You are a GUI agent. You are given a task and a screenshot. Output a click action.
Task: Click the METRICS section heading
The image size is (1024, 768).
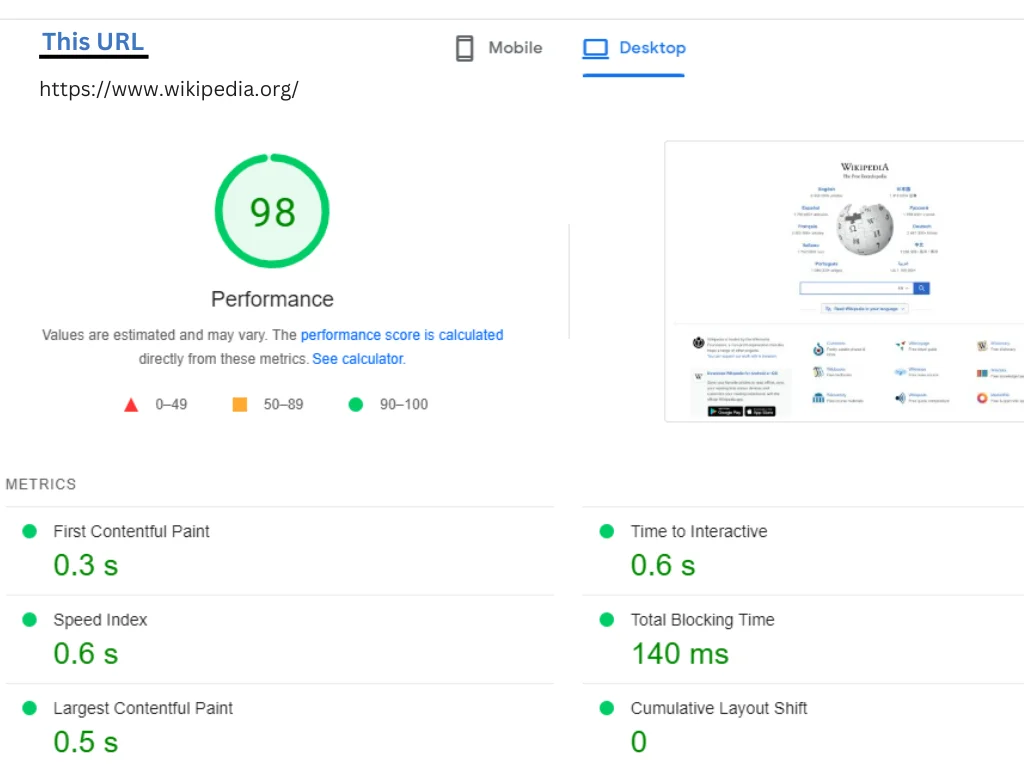tap(40, 484)
